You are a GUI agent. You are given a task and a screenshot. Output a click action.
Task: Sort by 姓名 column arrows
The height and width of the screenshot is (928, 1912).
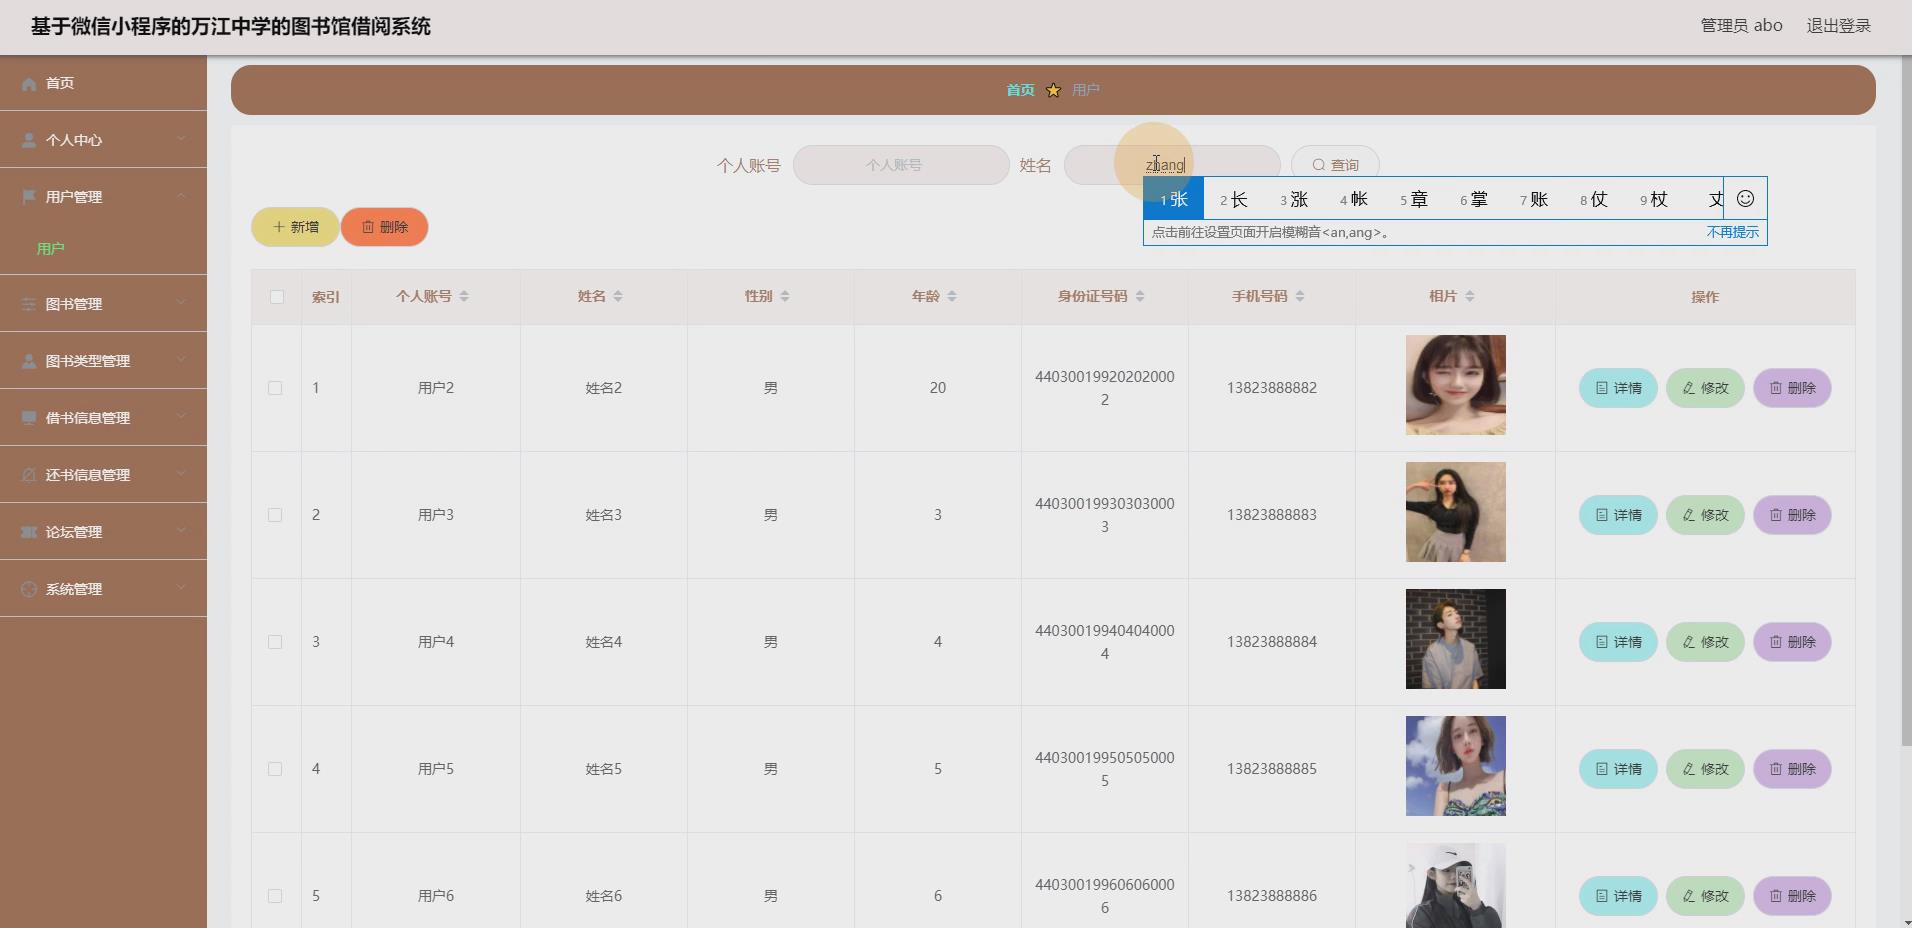tap(618, 296)
